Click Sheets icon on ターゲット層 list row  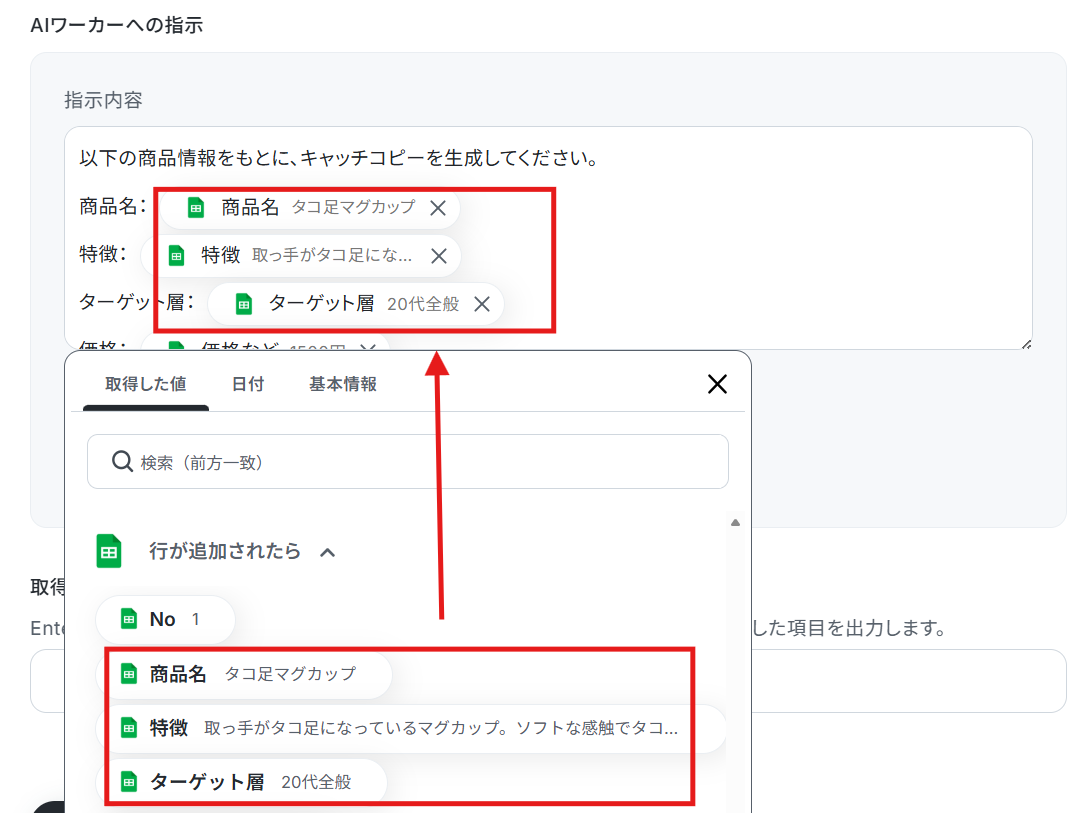coord(129,782)
